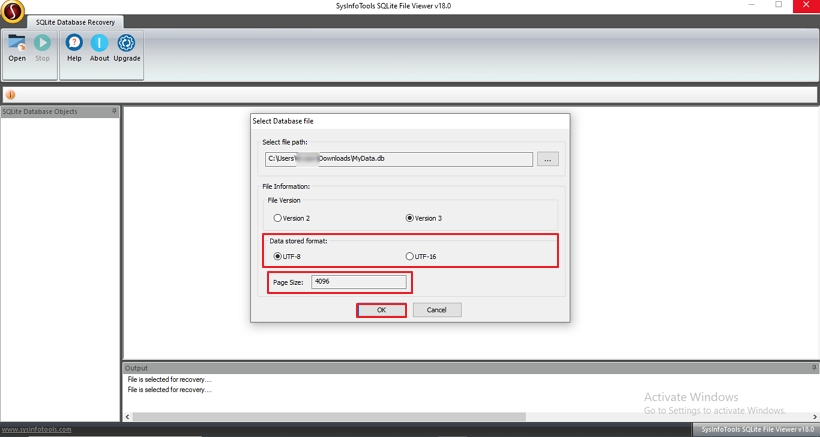The image size is (820, 437).
Task: Pin the SQLite Database Objects panel
Action: (x=115, y=111)
